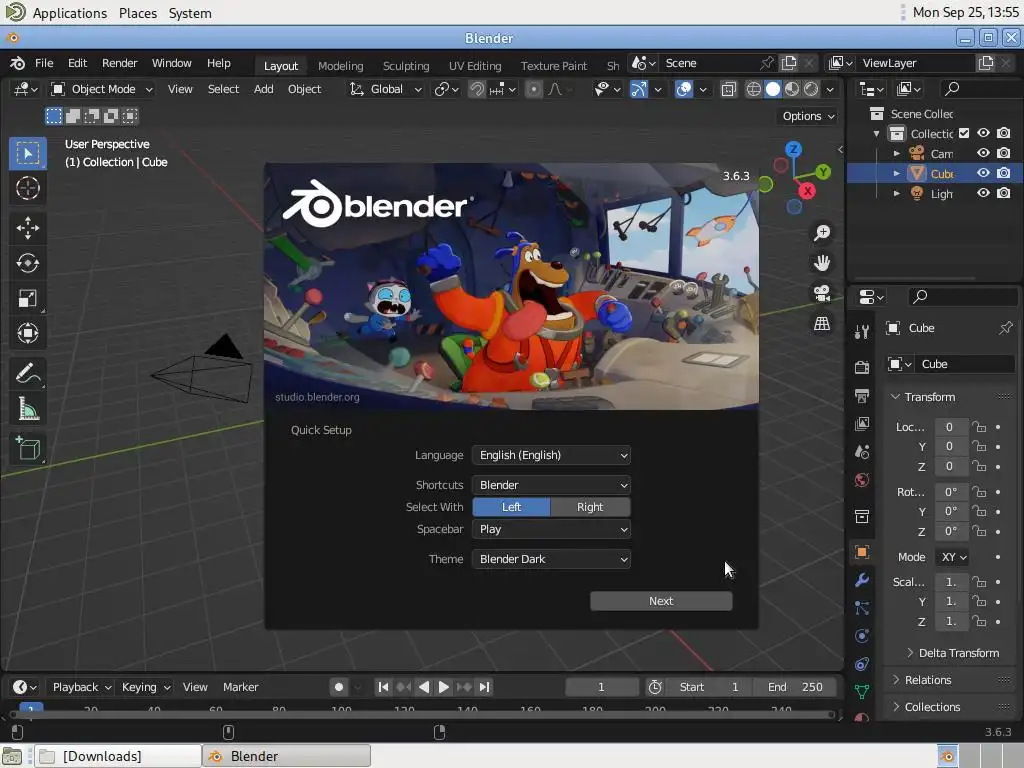Open the Language dropdown
Screen dimensions: 1024x768
[551, 455]
